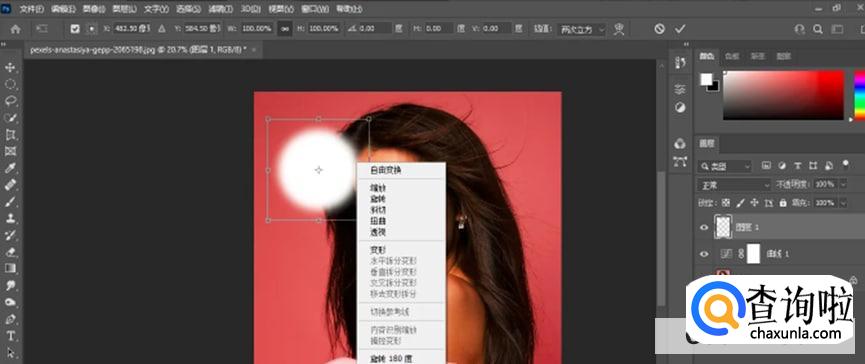Toggle shape layer filter icon
This screenshot has width=865, height=364.
click(x=813, y=165)
